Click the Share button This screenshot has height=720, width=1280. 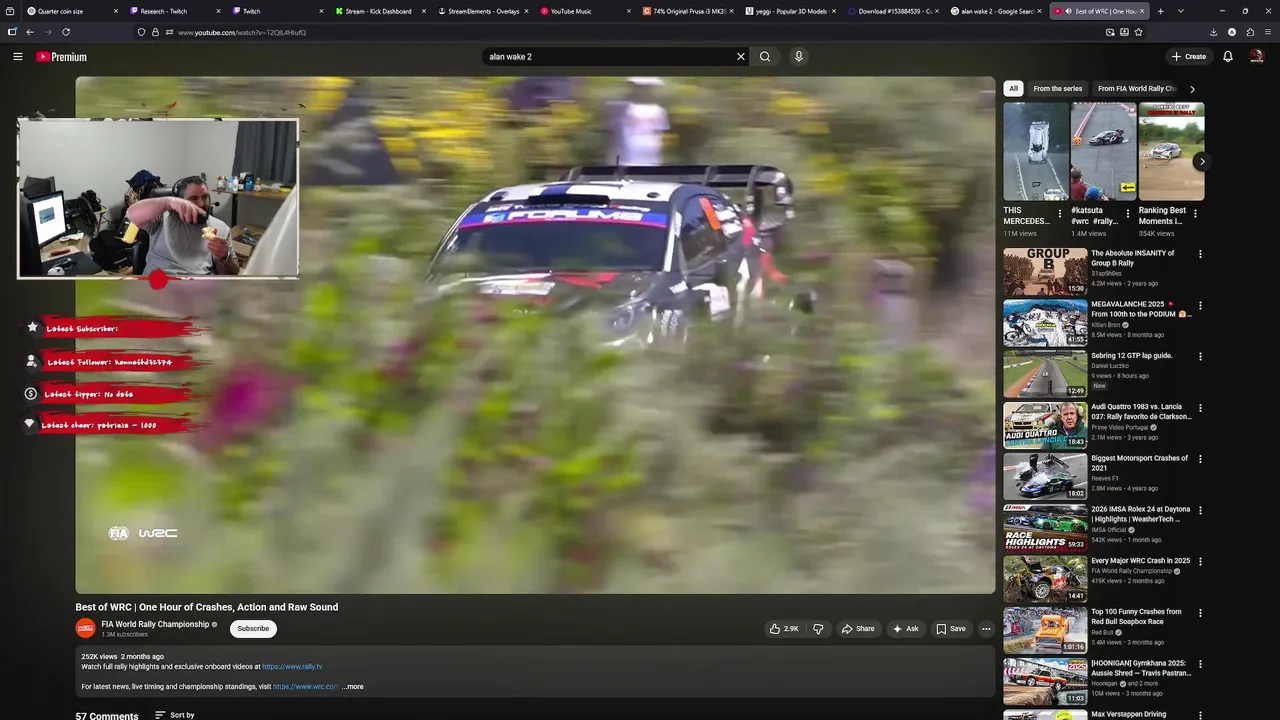coord(858,629)
